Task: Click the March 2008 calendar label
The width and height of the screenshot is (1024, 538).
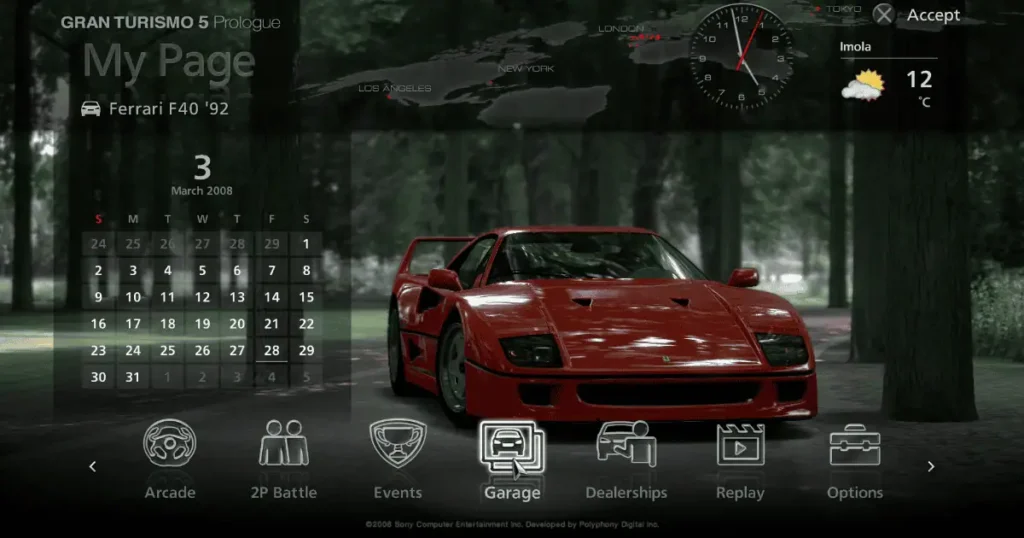Action: (202, 191)
